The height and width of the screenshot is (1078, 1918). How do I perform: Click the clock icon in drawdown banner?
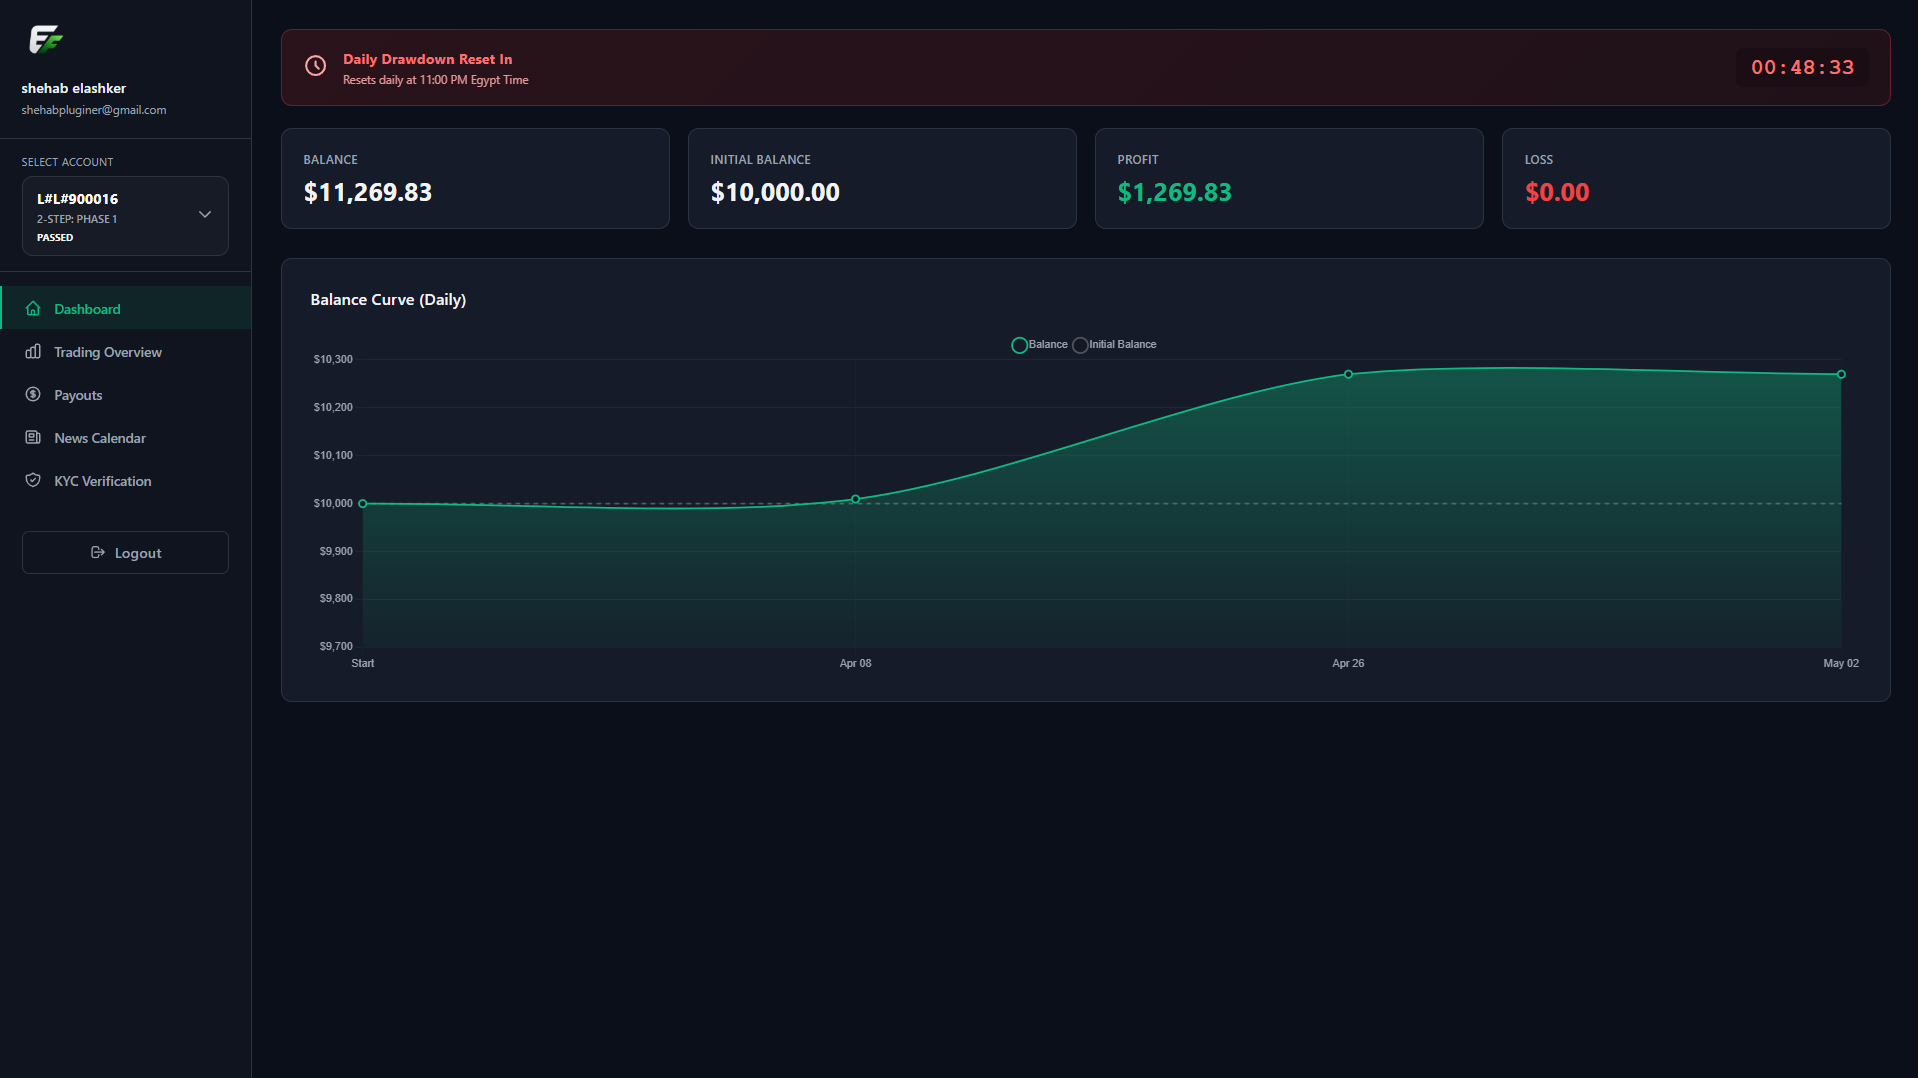[x=315, y=66]
